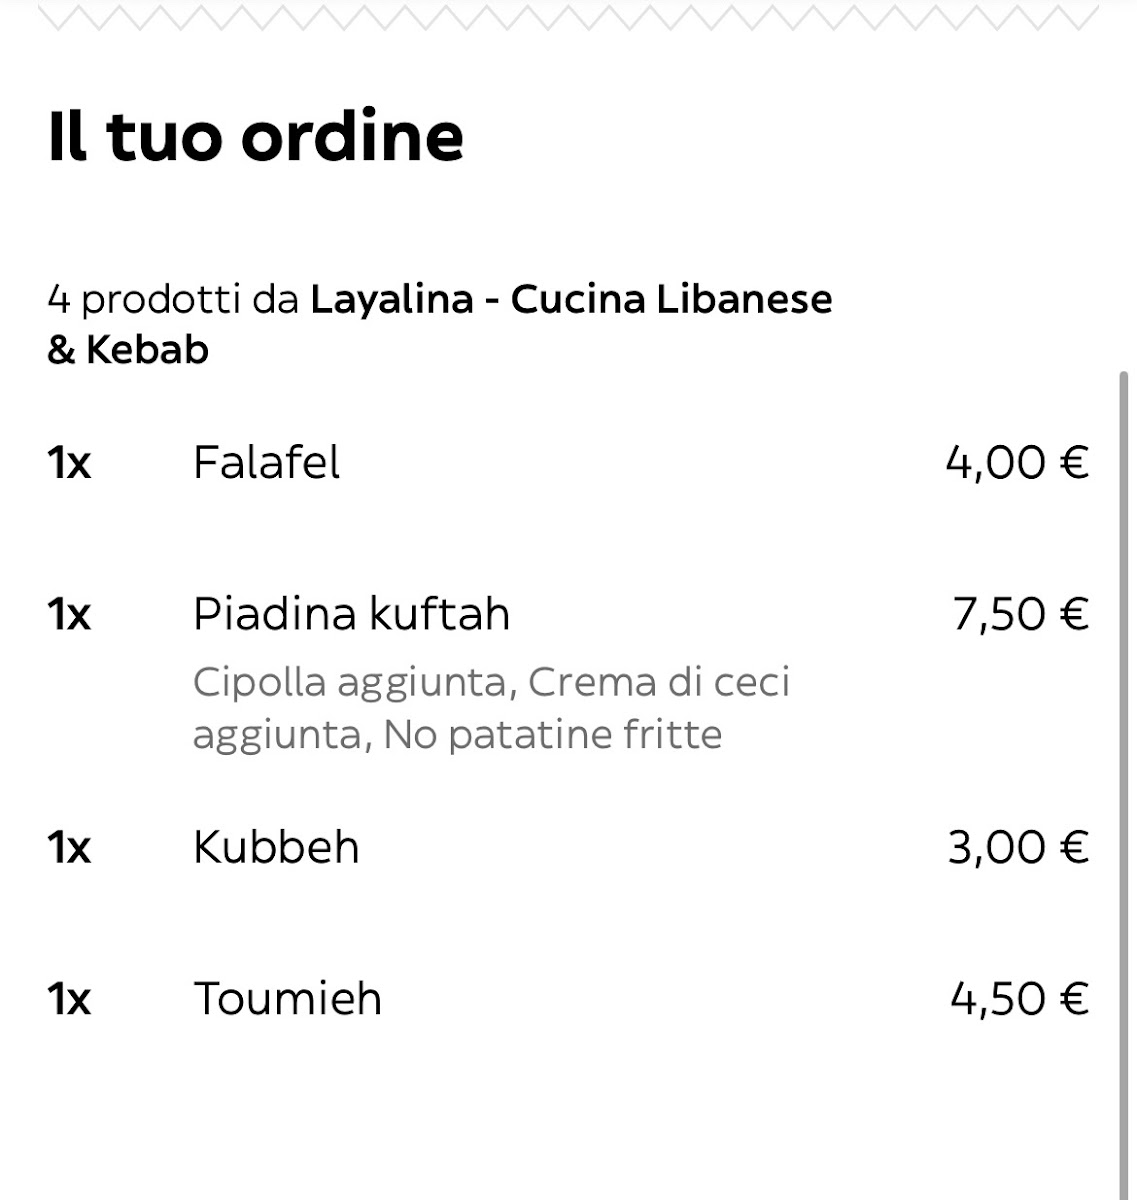Screen dimensions: 1137x1200
Task: Click the Toumieh price 4,50 €
Action: tap(1019, 998)
